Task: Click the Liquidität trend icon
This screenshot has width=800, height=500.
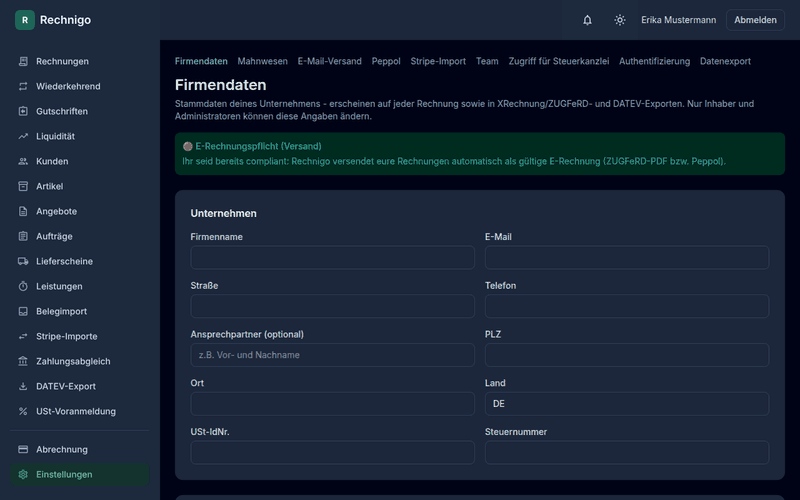Action: tap(23, 136)
